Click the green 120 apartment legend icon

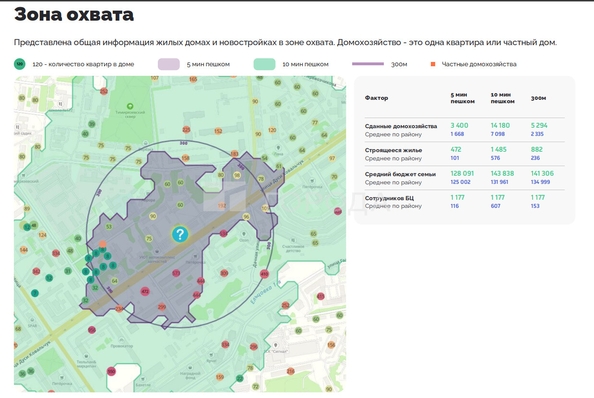tap(20, 64)
